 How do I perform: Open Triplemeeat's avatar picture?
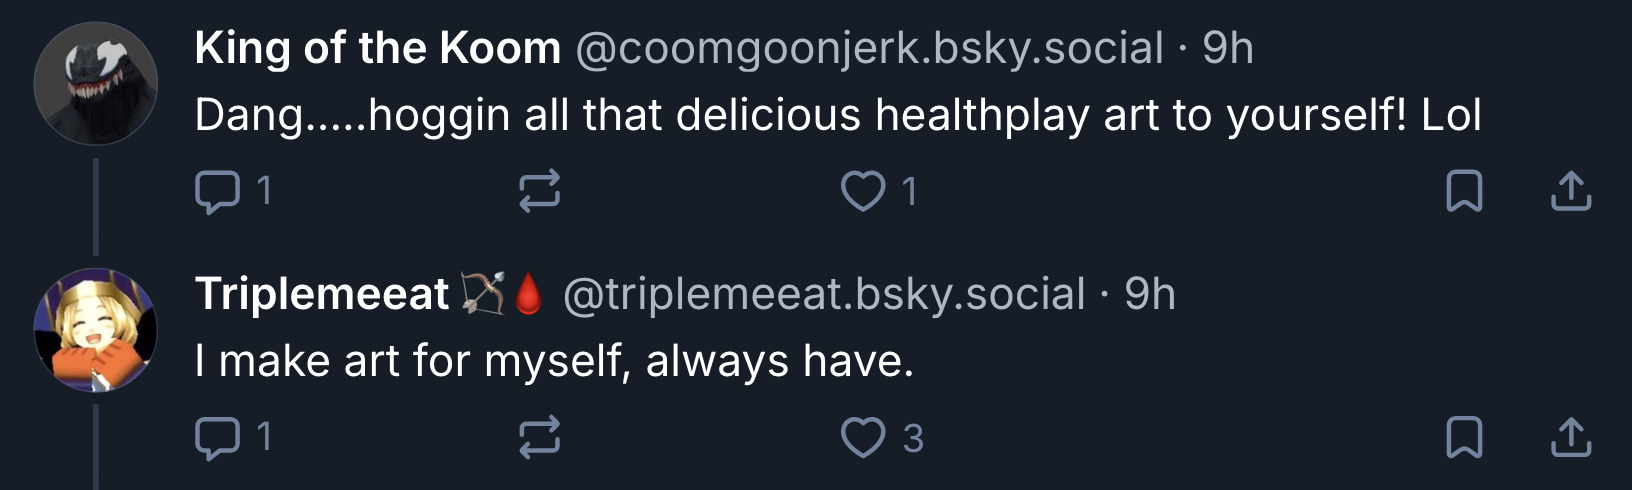pos(96,330)
